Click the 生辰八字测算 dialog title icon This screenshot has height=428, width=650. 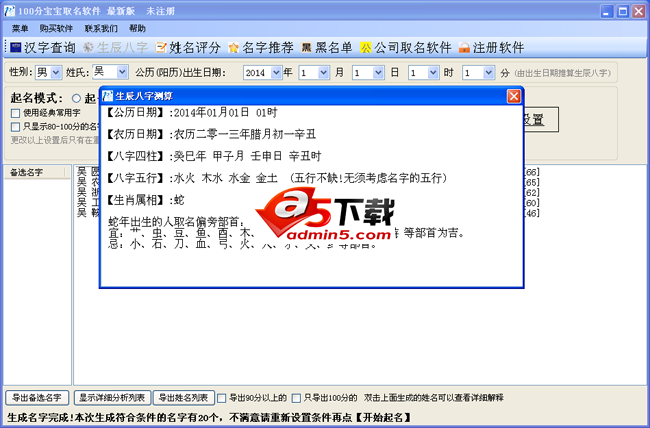tap(108, 96)
